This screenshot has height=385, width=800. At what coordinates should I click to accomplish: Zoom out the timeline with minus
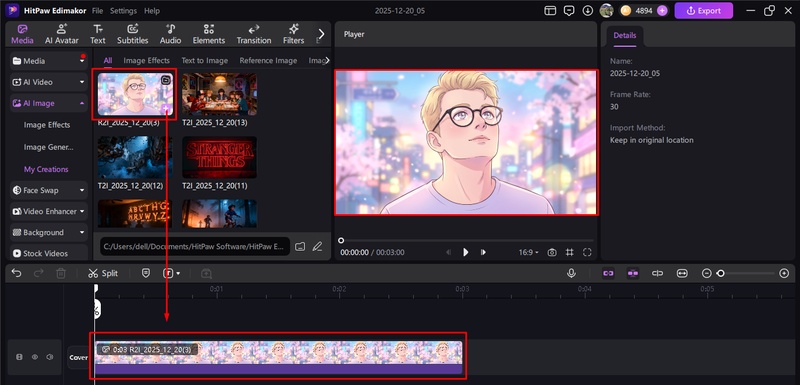pyautogui.click(x=707, y=273)
